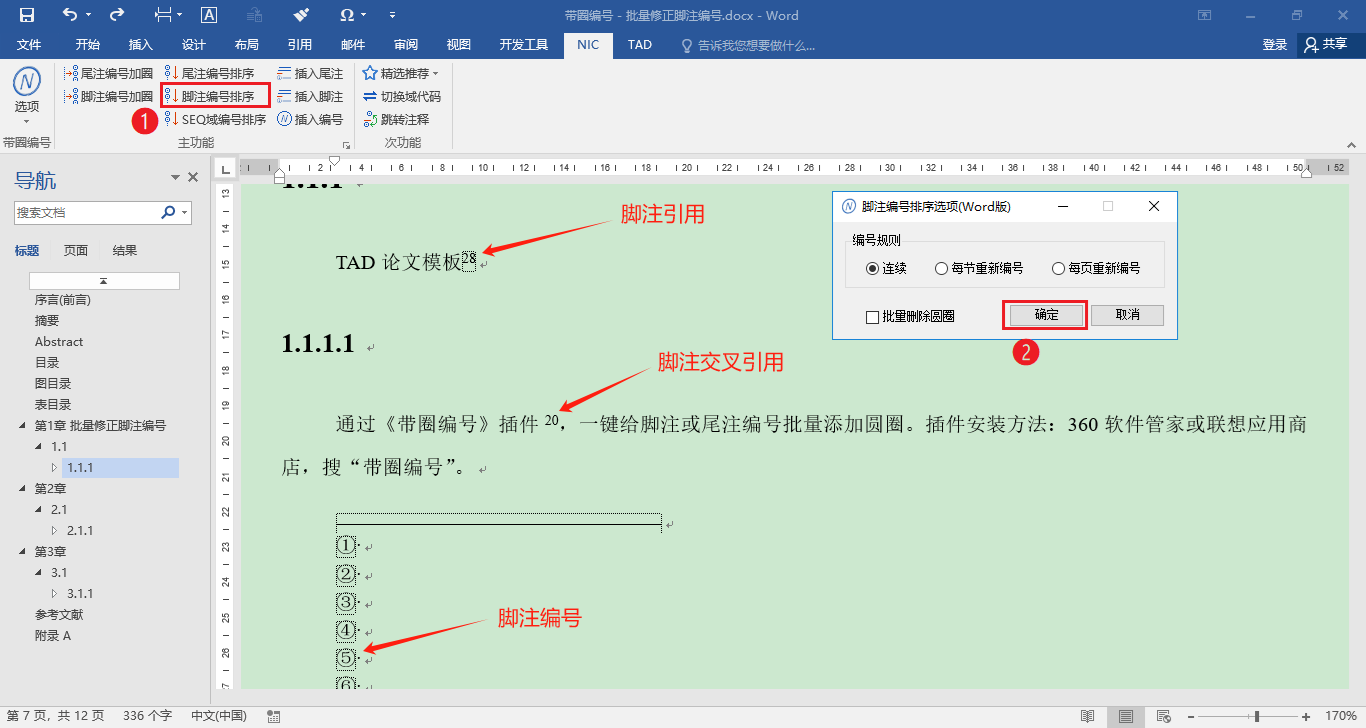Click the 取消 button in the dialog
Screen dimensions: 1366x728
[1127, 314]
